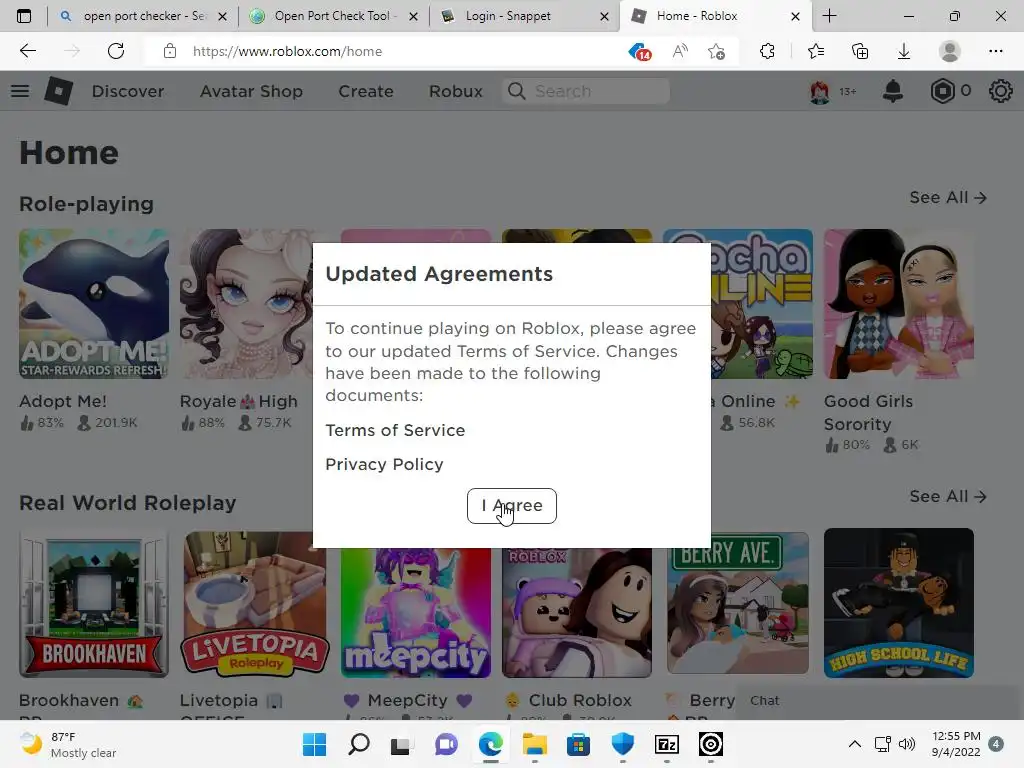Switch to the open port checker tab
The width and height of the screenshot is (1024, 768).
click(x=142, y=16)
